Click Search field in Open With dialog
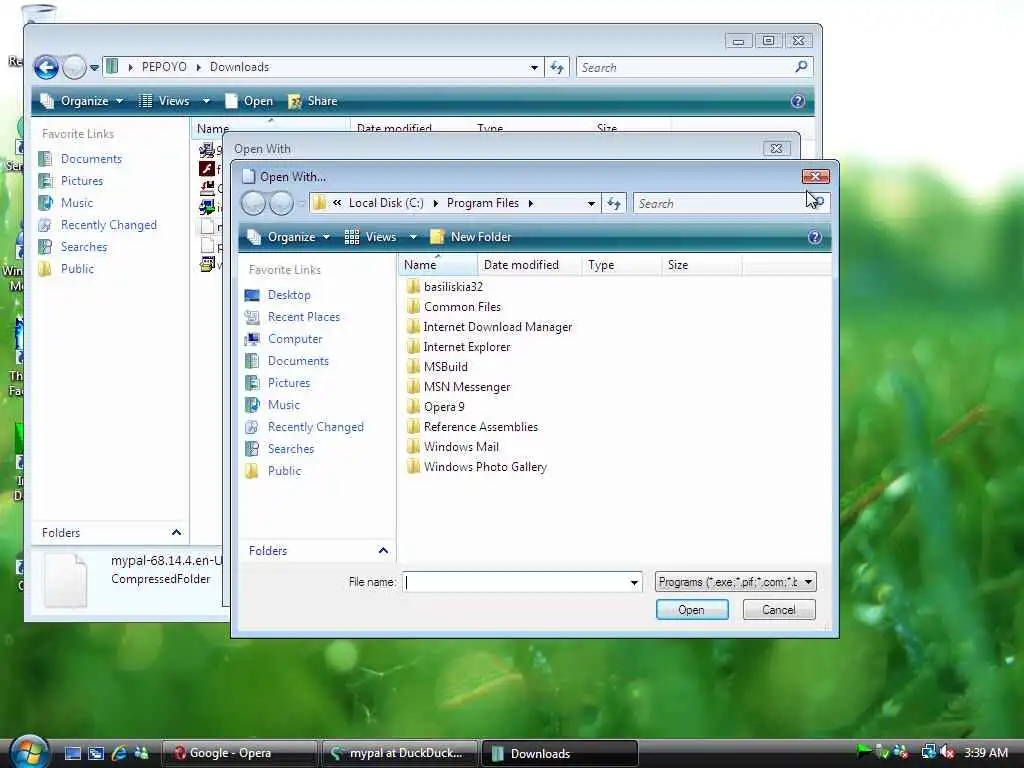Screen dimensions: 1024x768 tap(722, 204)
